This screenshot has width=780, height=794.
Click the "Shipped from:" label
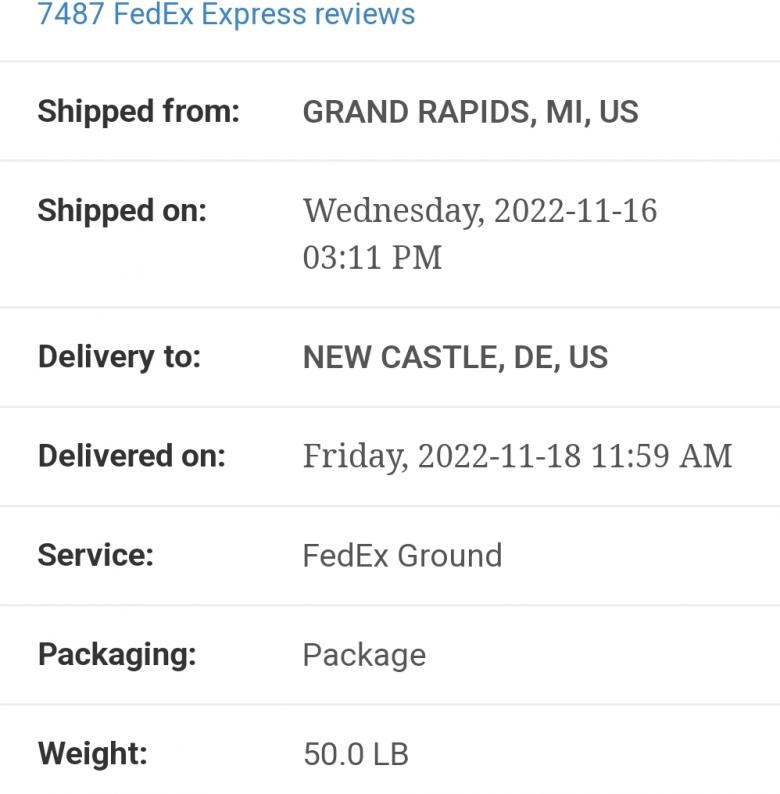pos(138,111)
